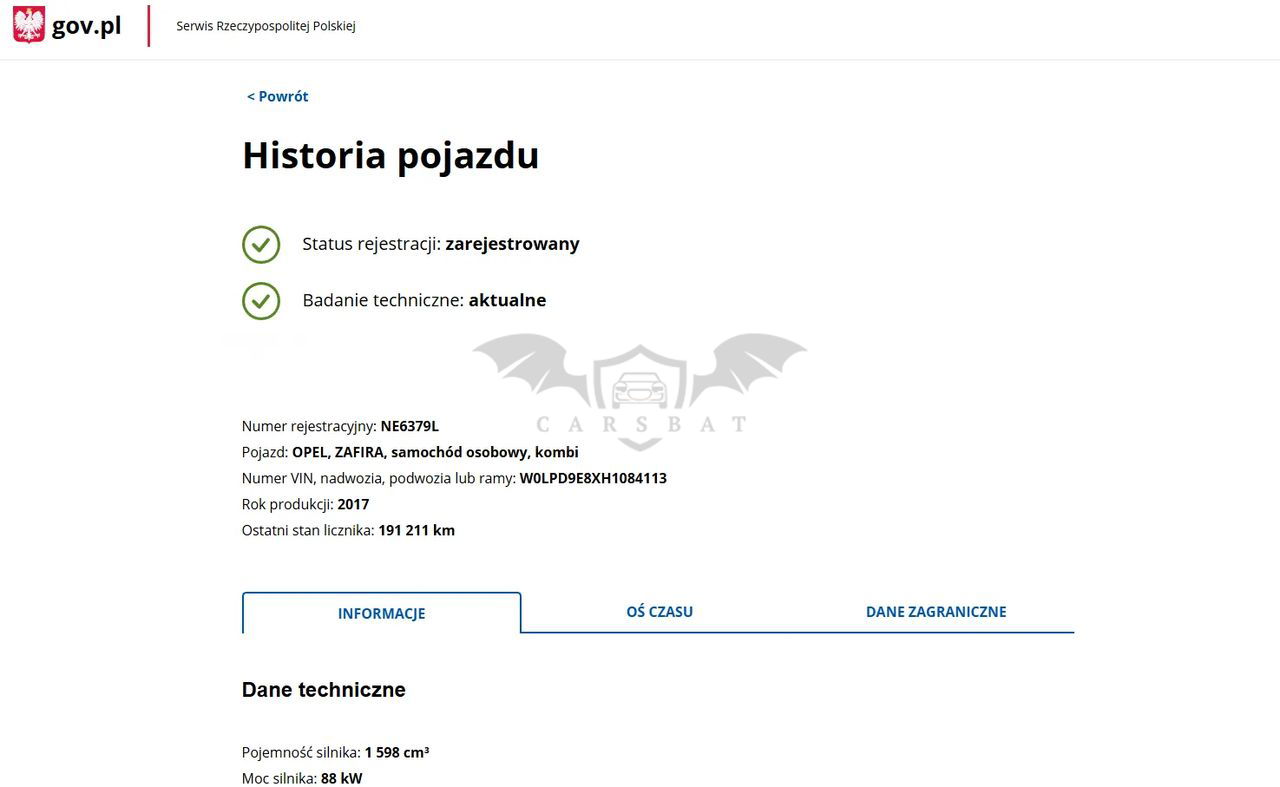This screenshot has height=787, width=1280.
Task: Click the Dane techniczne section heading
Action: click(323, 690)
